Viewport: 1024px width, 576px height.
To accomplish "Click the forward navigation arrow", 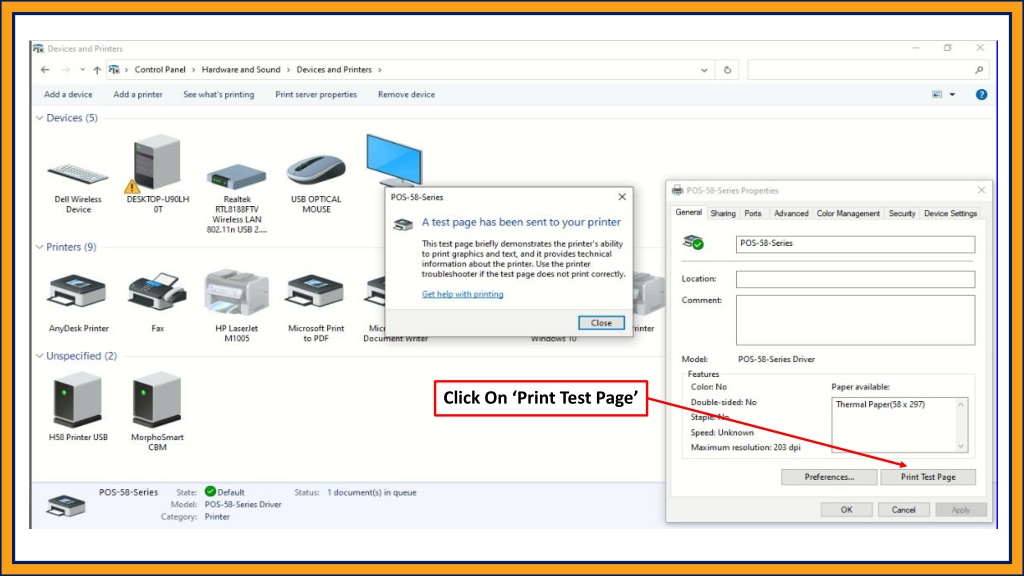I will tap(65, 70).
